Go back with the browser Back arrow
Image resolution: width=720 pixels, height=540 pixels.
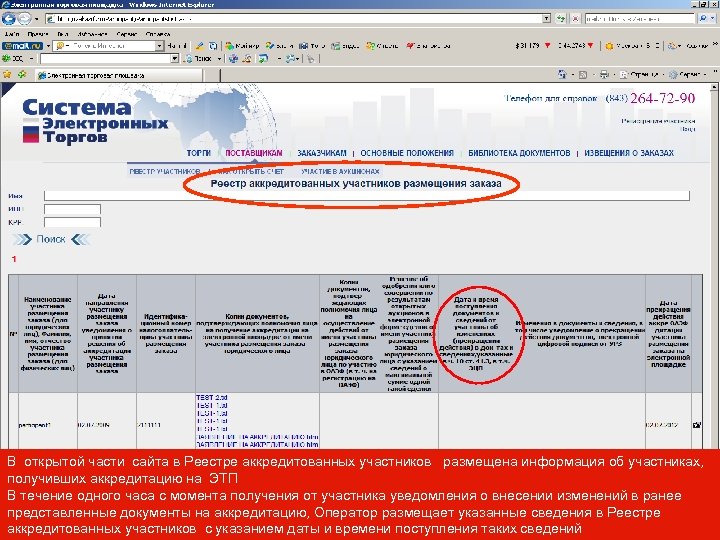point(9,19)
